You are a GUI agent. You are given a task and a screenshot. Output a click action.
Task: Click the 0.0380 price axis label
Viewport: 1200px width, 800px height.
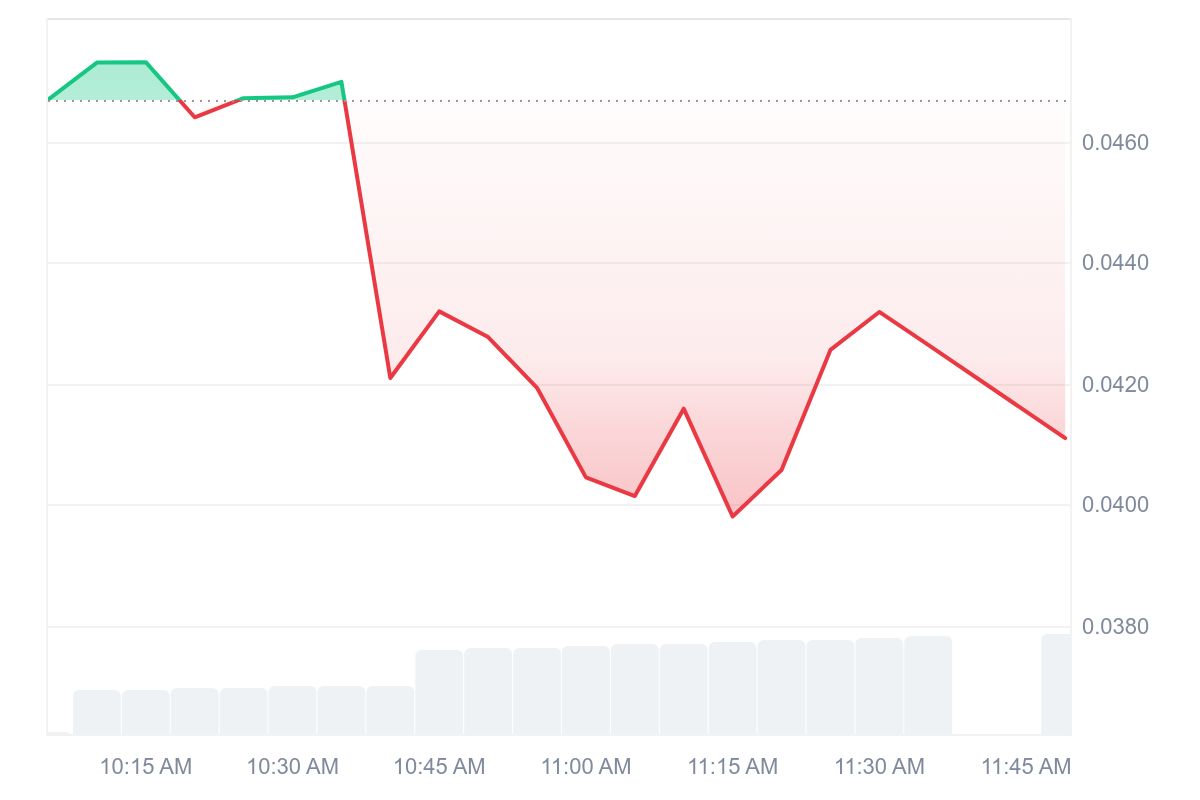[x=1115, y=627]
